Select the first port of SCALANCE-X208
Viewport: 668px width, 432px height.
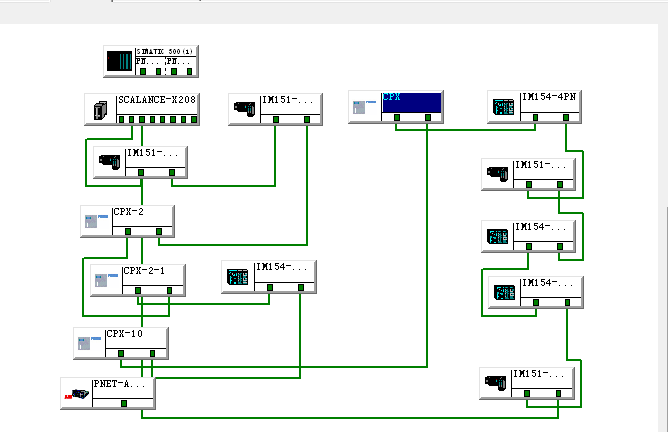[x=123, y=120]
